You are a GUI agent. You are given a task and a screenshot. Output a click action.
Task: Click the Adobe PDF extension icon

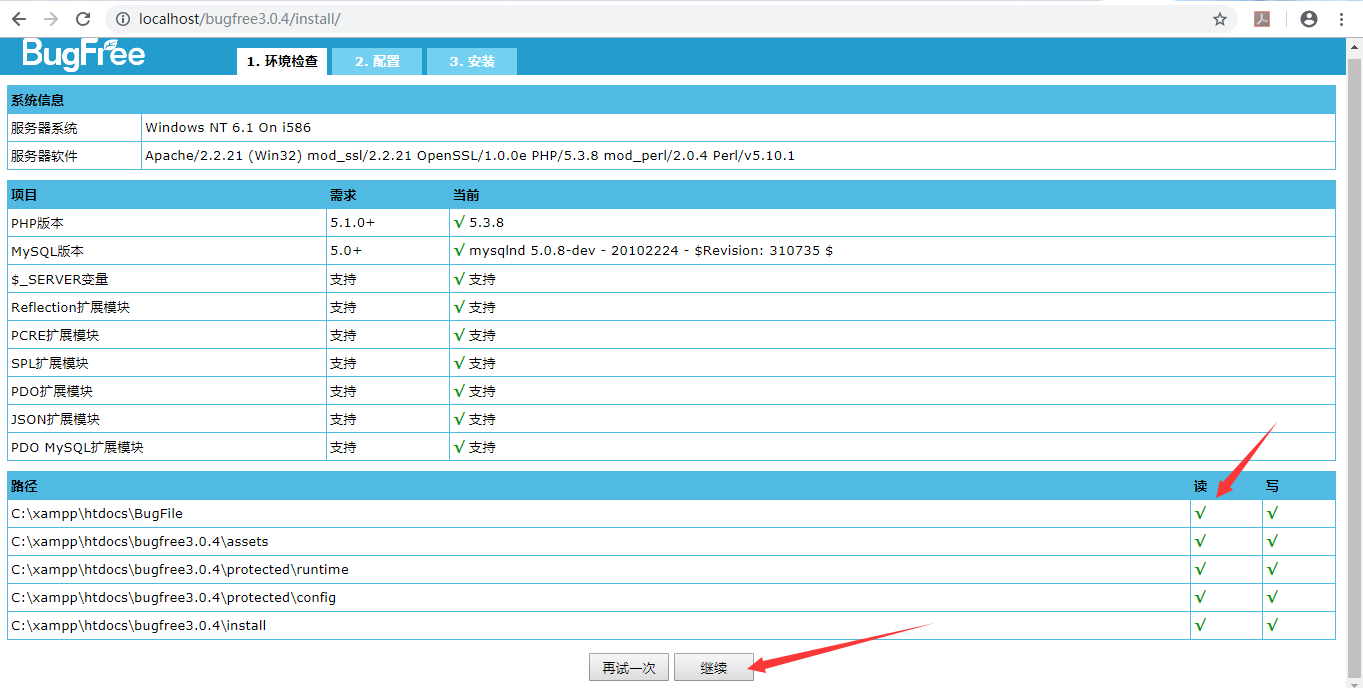point(1259,17)
